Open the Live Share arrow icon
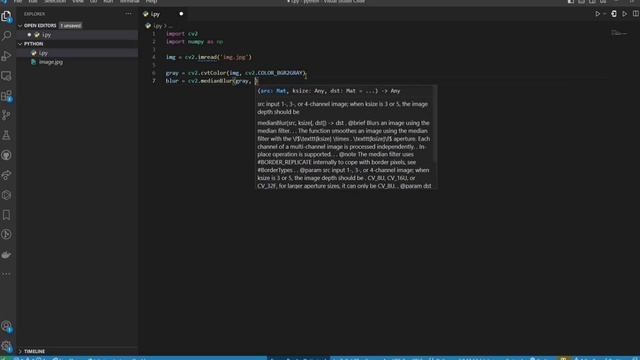The image size is (640, 360). click(x=7, y=175)
